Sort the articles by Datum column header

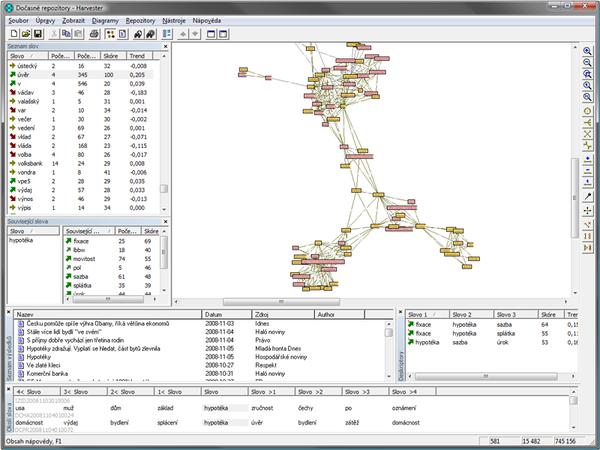click(x=227, y=315)
